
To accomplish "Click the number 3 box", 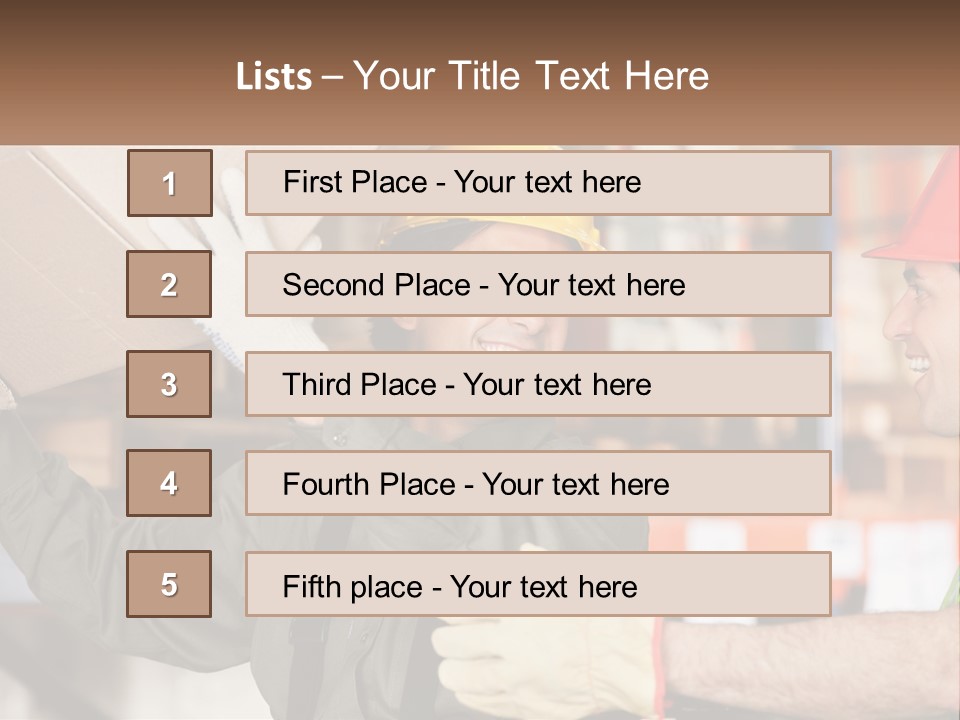I will pos(169,384).
